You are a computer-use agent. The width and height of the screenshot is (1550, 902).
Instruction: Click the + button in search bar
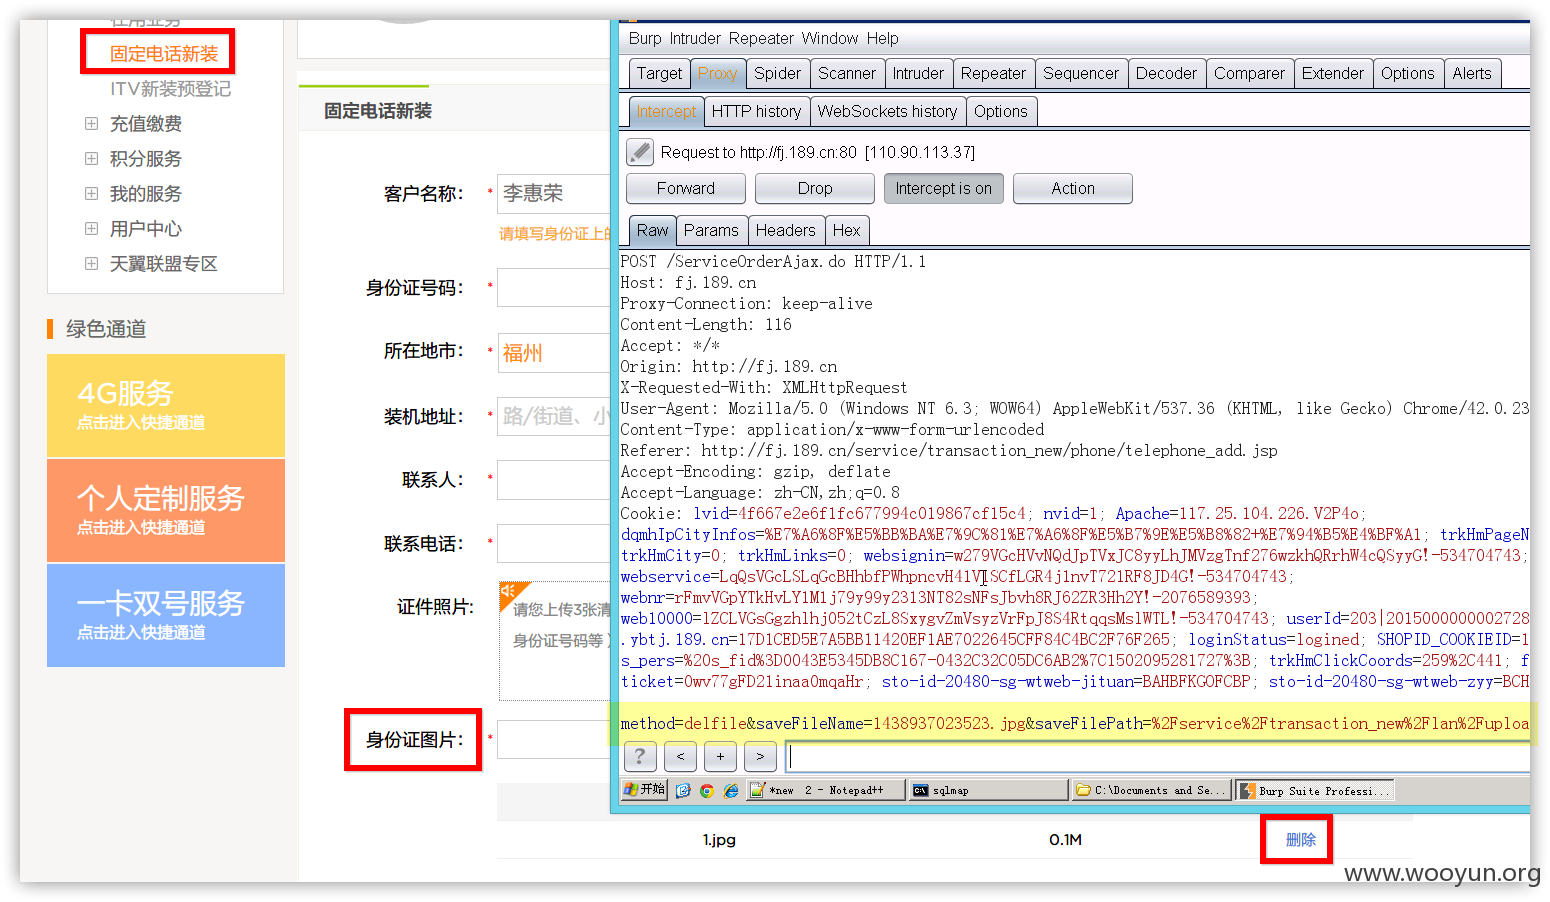click(x=720, y=756)
